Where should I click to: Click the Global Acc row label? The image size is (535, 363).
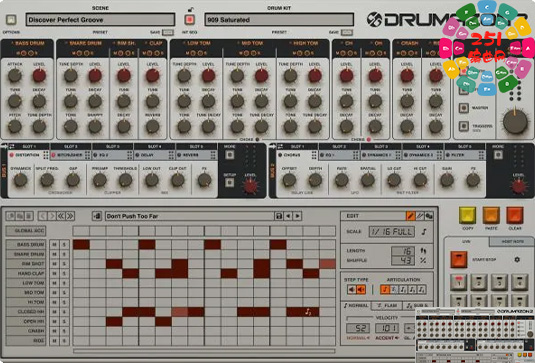click(x=26, y=231)
